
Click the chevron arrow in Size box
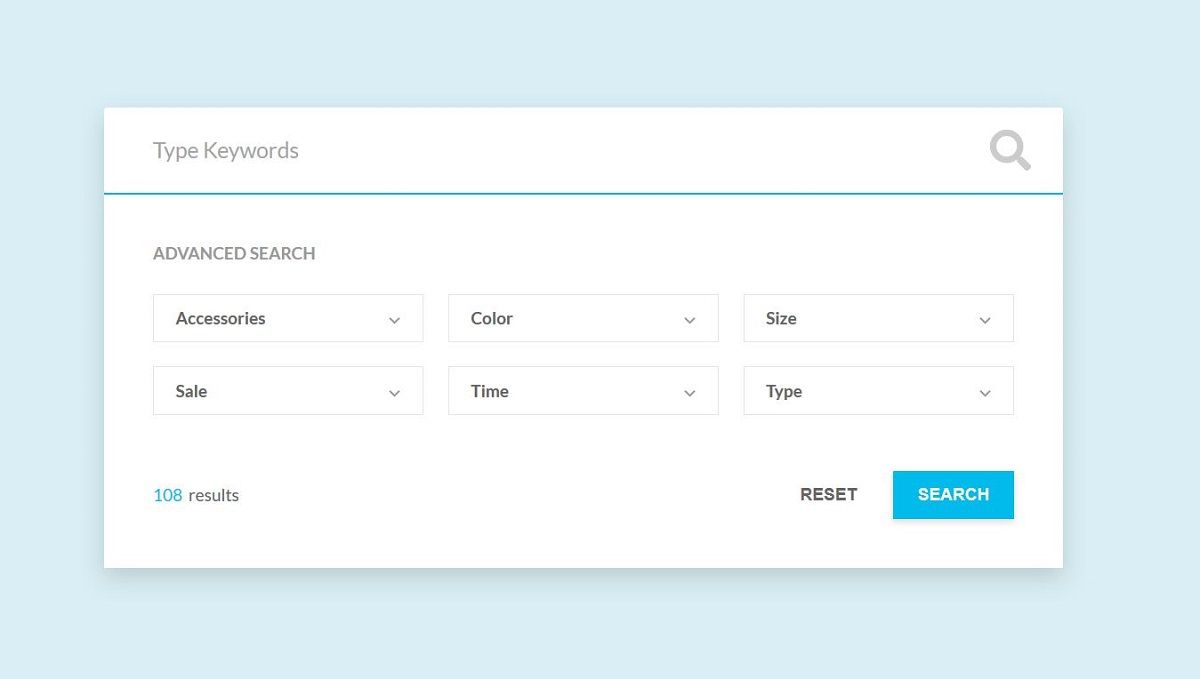pyautogui.click(x=985, y=320)
